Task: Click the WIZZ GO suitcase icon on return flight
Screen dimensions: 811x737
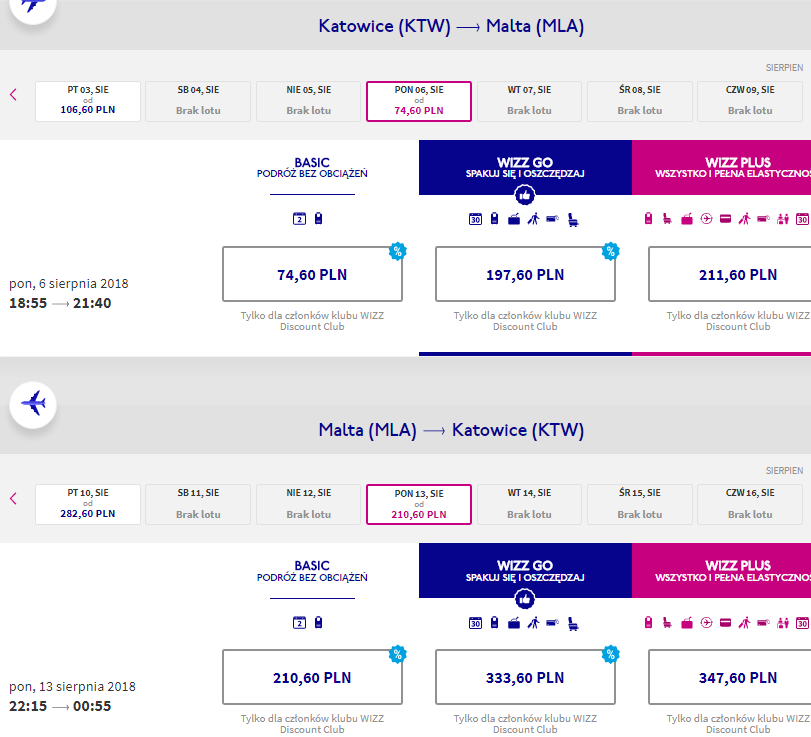Action: (x=514, y=623)
